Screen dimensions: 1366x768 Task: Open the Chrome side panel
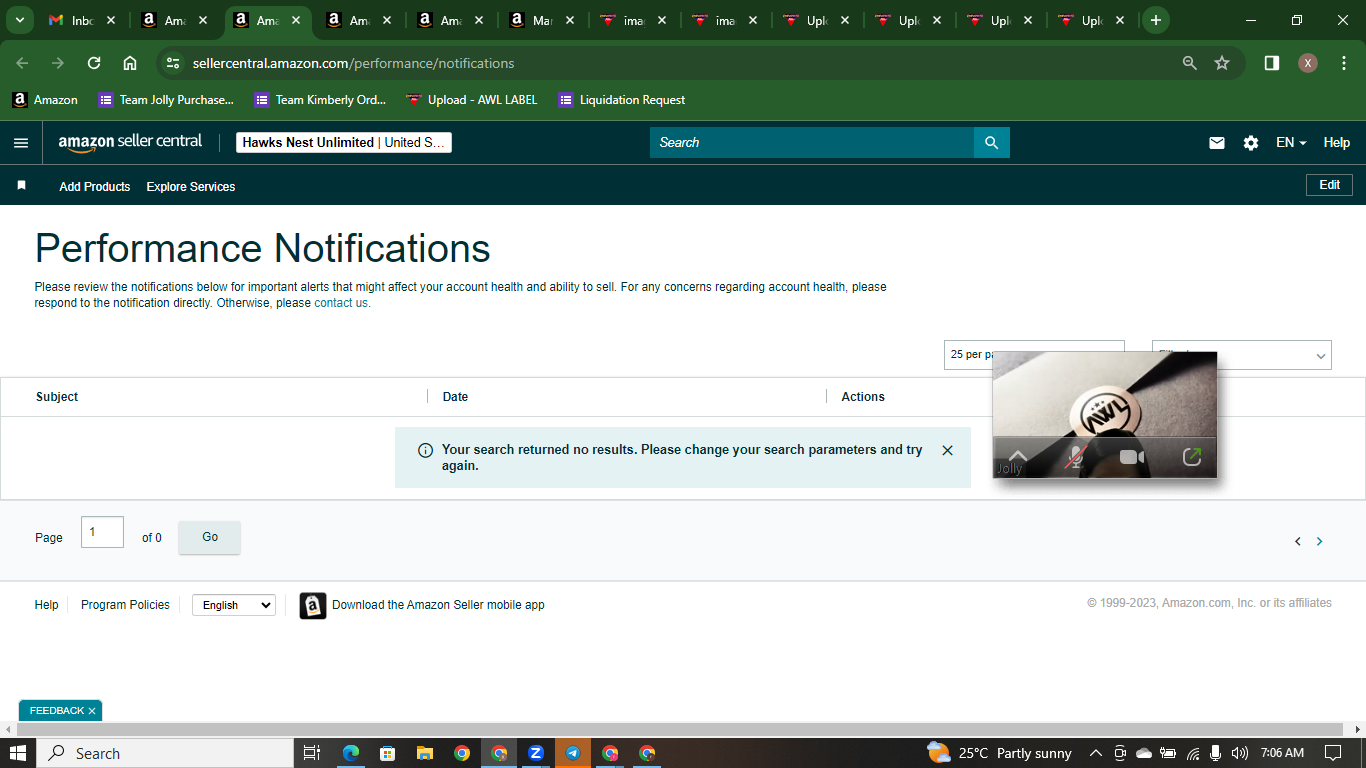click(x=1272, y=63)
